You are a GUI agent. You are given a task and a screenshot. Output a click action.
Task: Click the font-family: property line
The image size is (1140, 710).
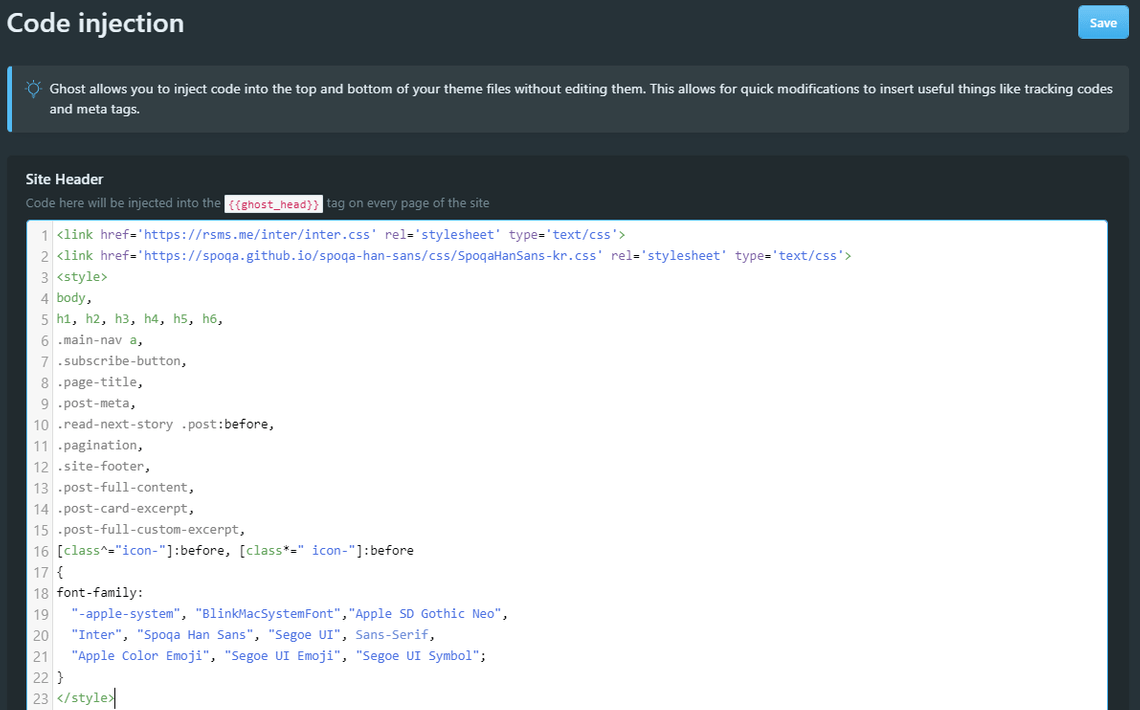coord(99,592)
